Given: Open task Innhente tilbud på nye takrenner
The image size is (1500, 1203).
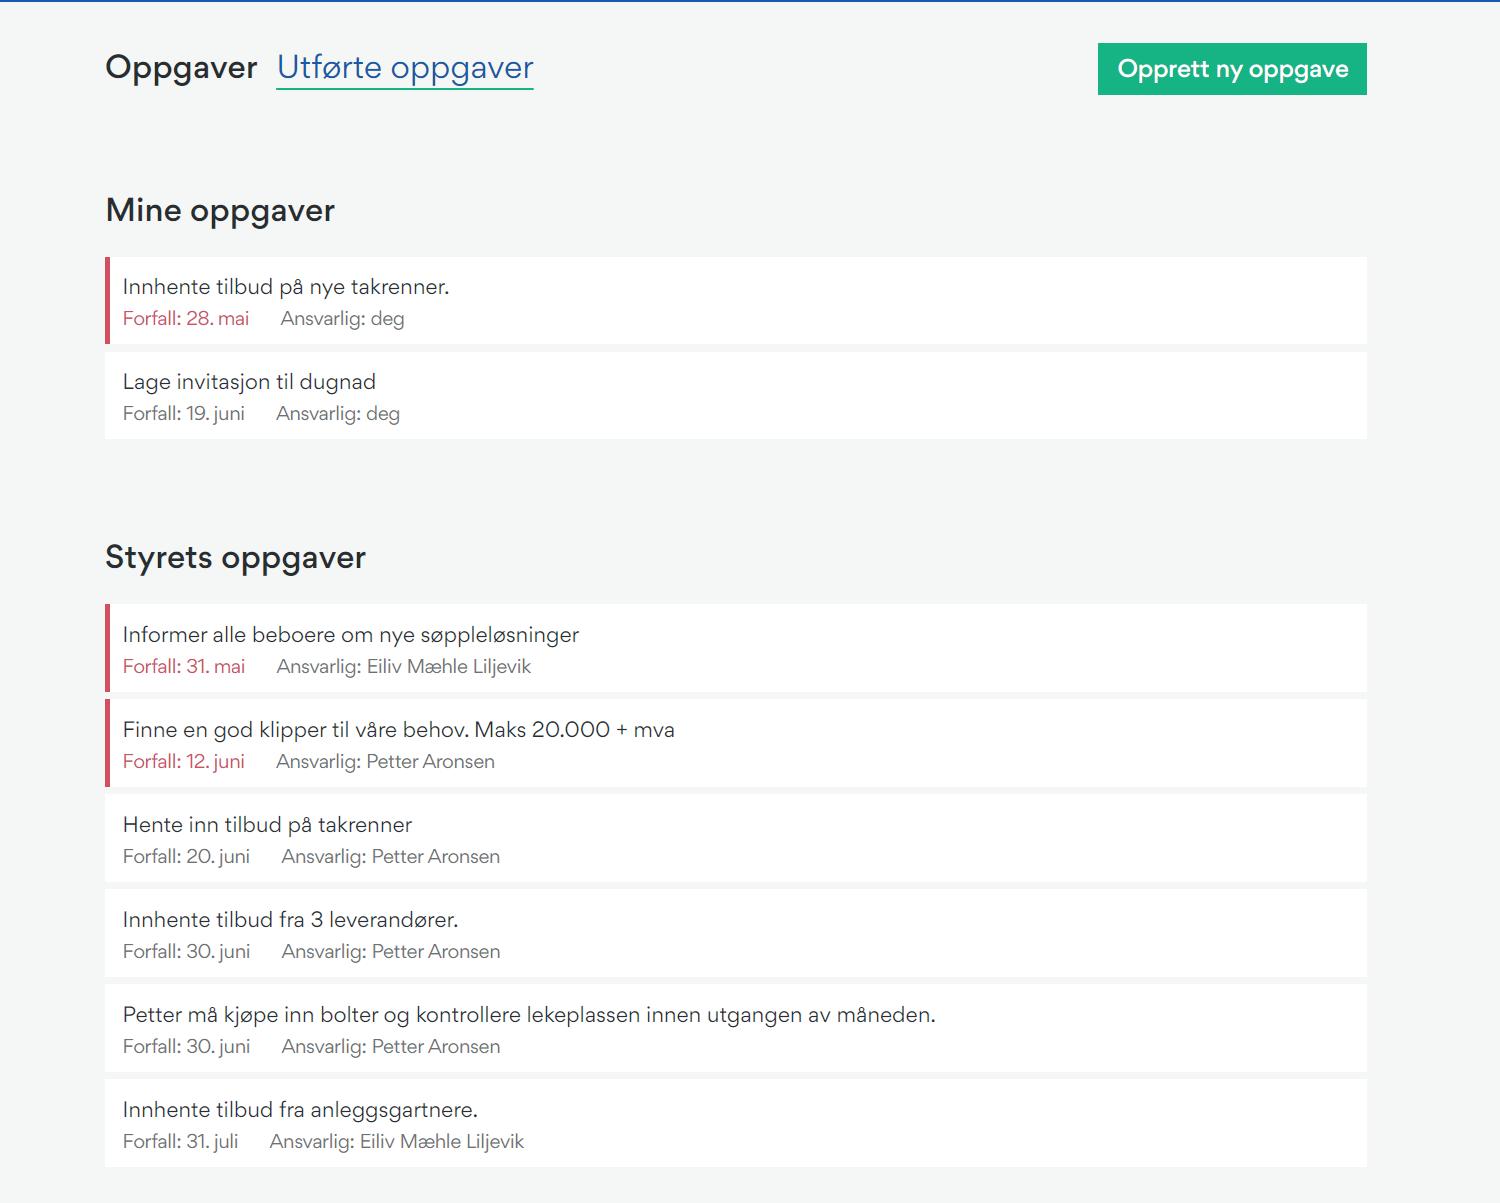Looking at the screenshot, I should click(736, 301).
